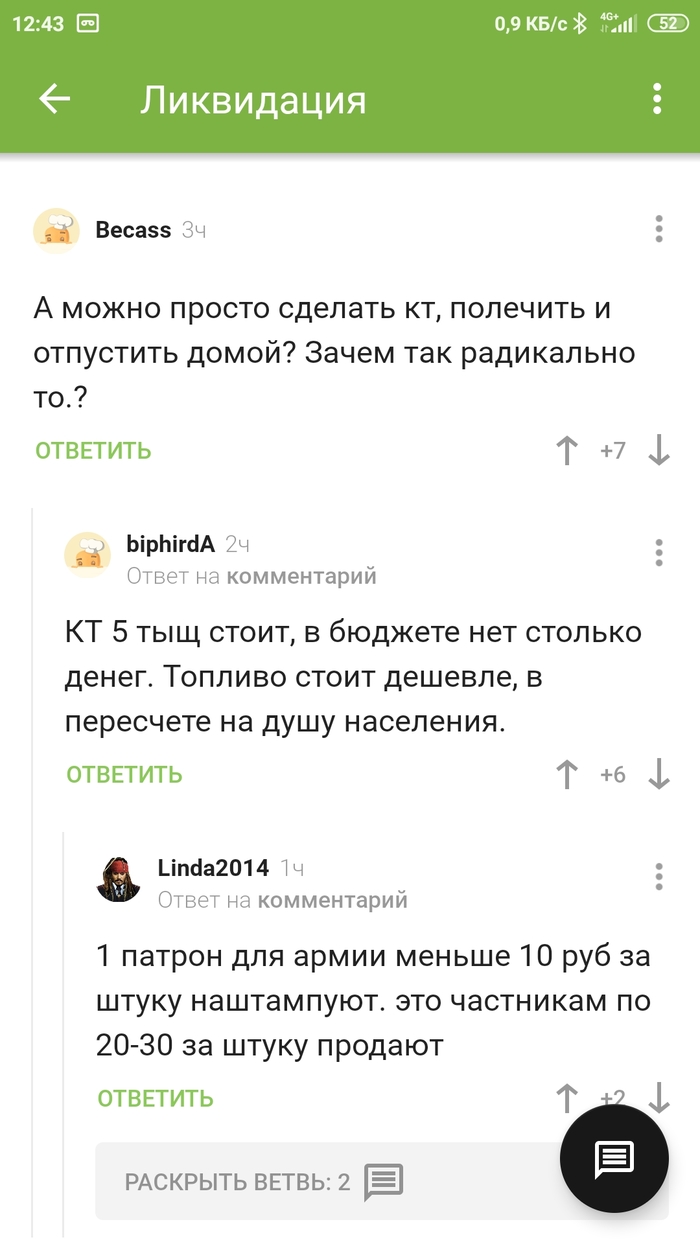Open Linda2014 pirate avatar

click(118, 877)
